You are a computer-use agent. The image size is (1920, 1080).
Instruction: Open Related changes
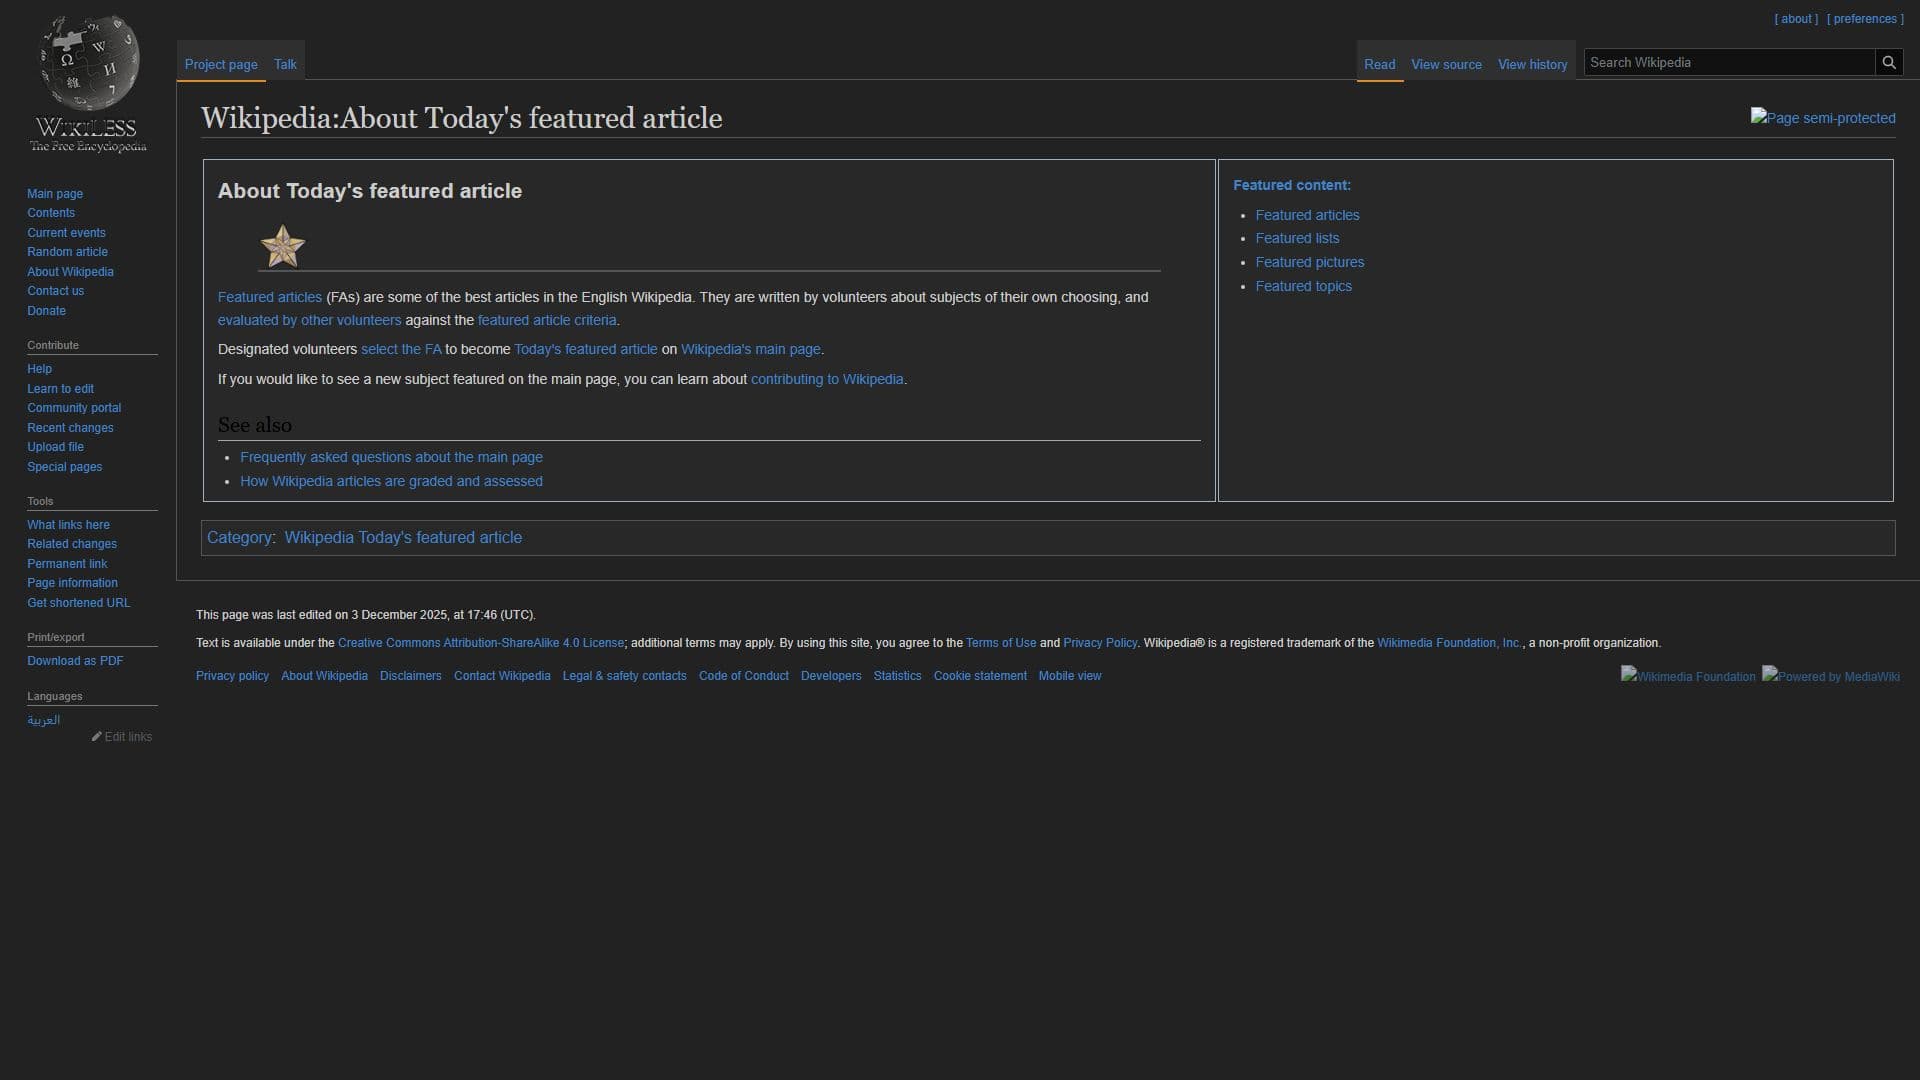[x=72, y=544]
